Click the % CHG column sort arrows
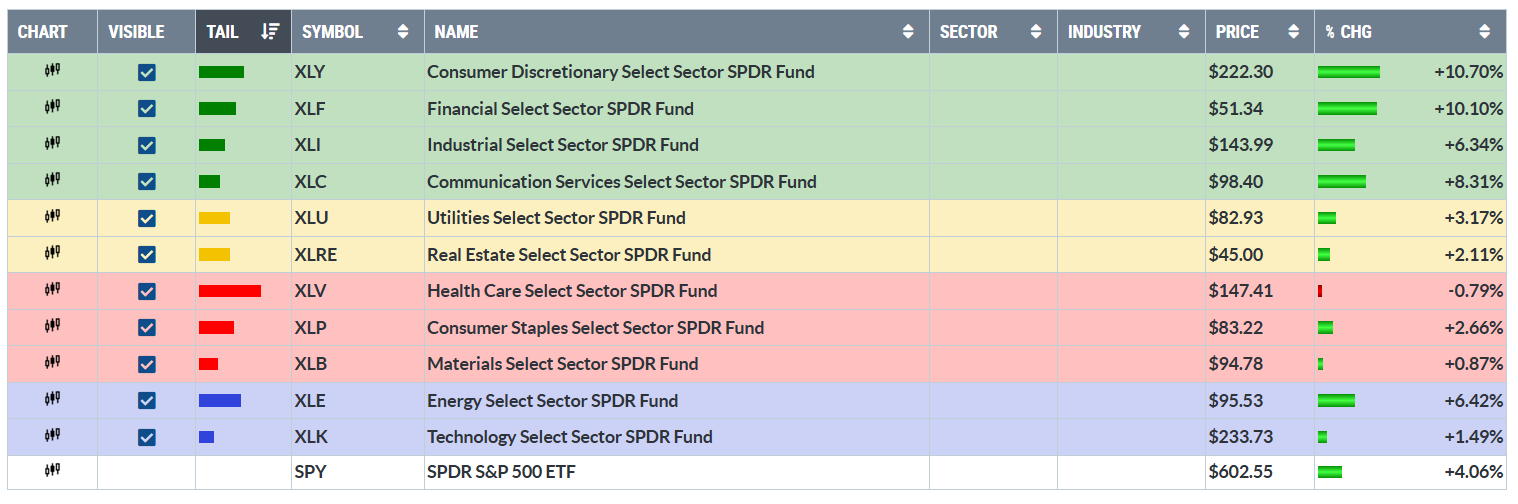Screen dimensions: 1518x504 (1485, 32)
